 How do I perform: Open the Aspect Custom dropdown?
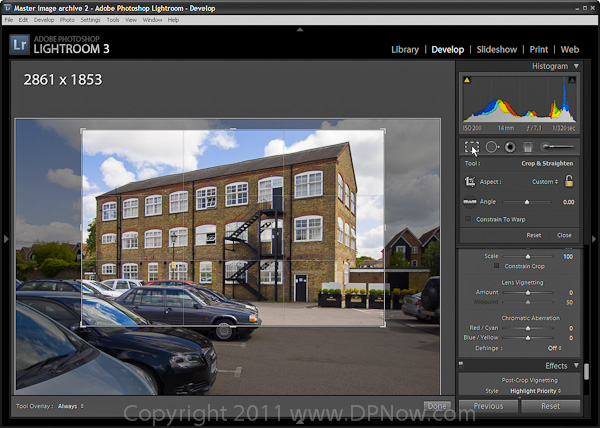(545, 182)
